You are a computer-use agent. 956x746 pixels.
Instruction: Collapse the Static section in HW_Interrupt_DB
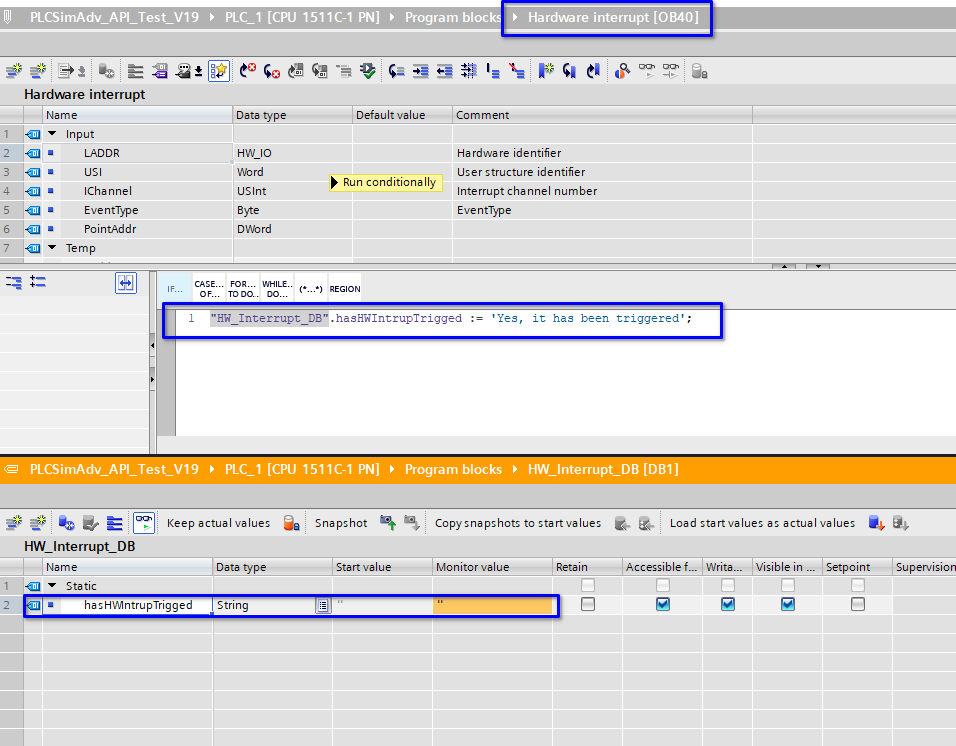click(x=52, y=586)
